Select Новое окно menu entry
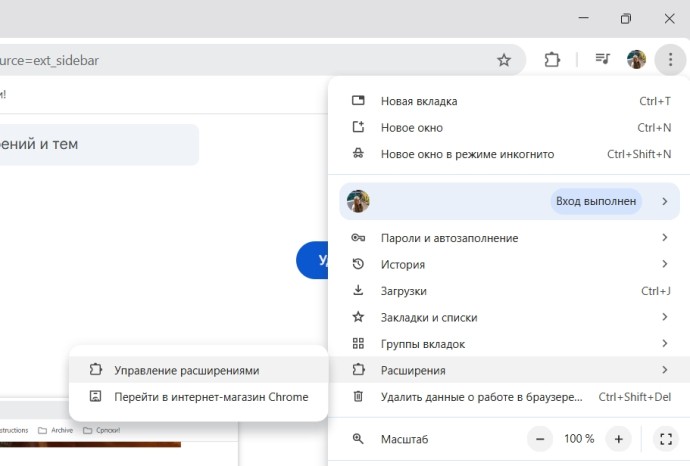The image size is (690, 466). (411, 128)
